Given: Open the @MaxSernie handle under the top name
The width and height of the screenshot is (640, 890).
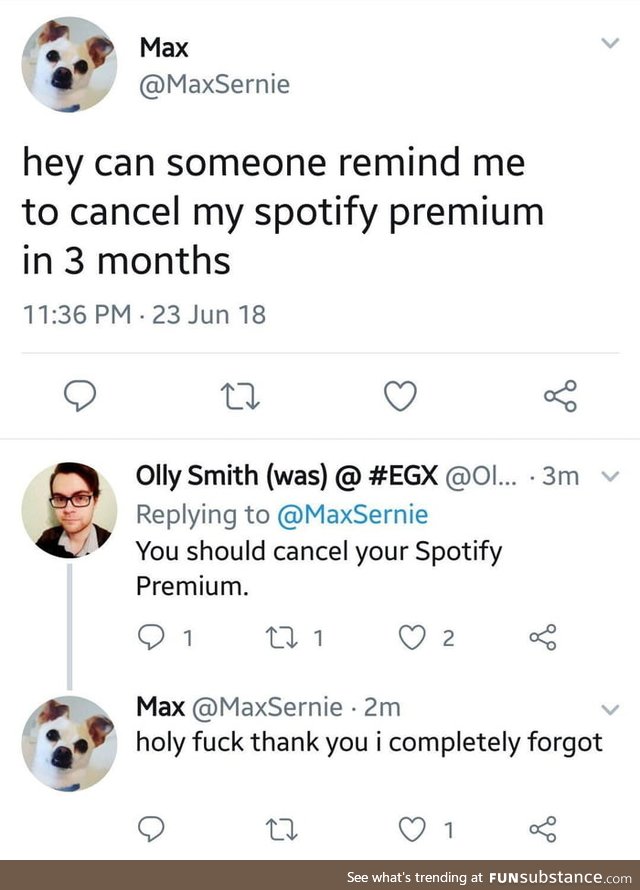Looking at the screenshot, I should click(x=214, y=85).
